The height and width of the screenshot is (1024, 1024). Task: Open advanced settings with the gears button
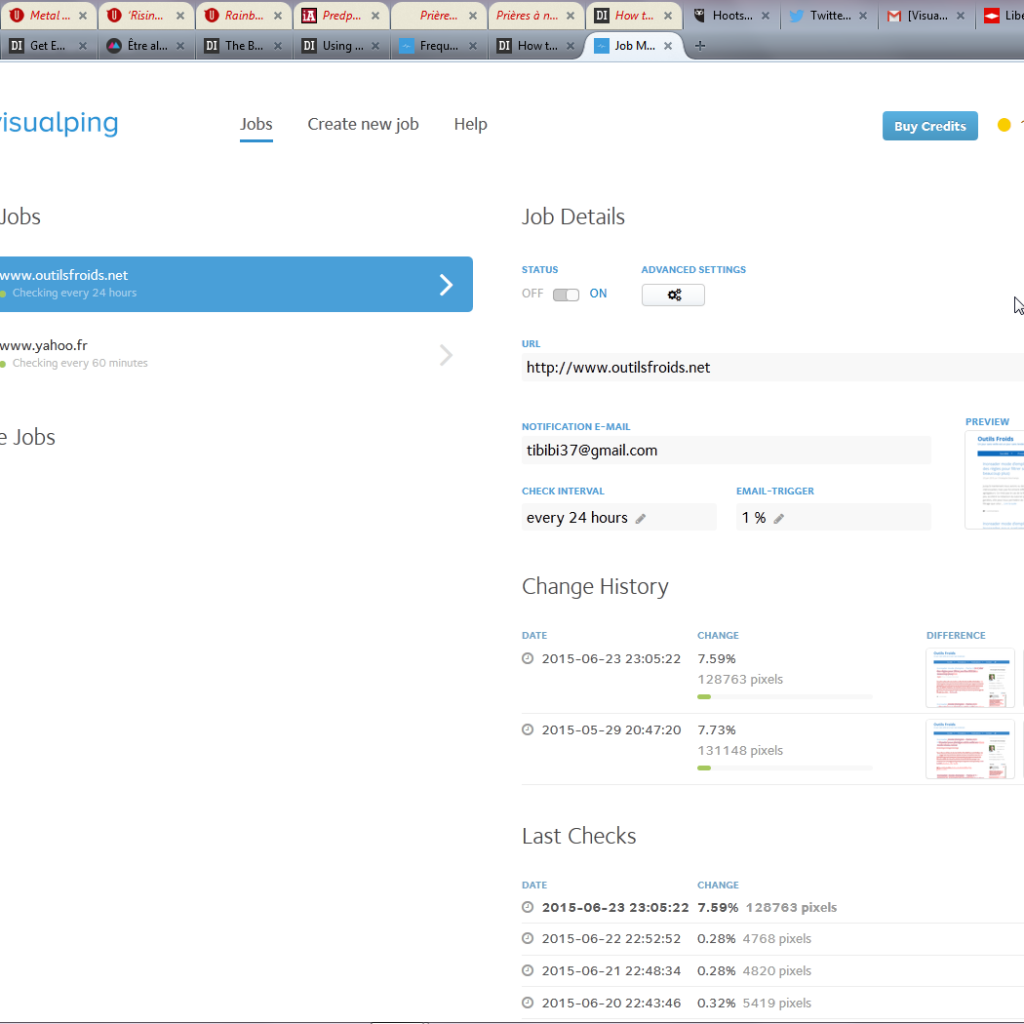click(x=673, y=295)
